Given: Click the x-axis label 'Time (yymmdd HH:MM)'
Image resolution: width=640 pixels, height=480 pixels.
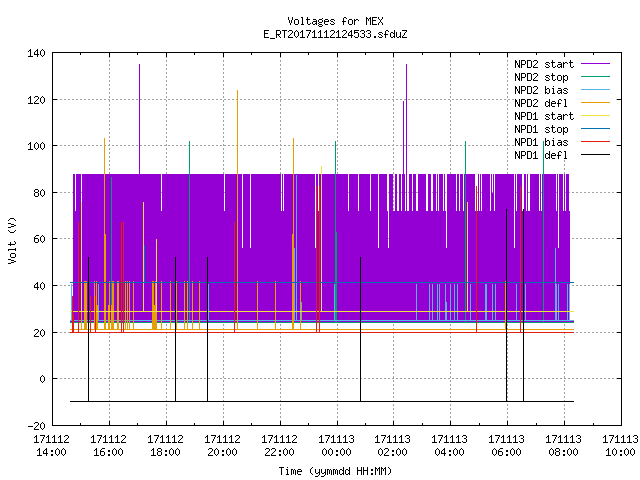Looking at the screenshot, I should (335, 471).
